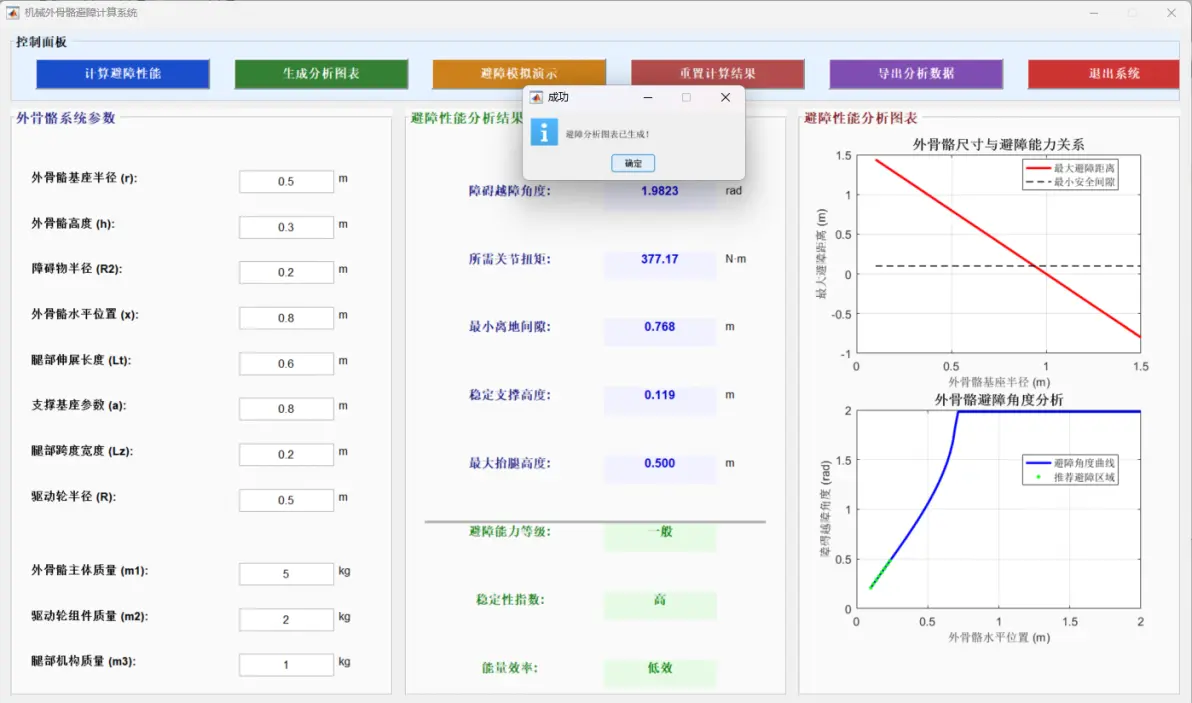Click 导出分析数据 purple button

(x=915, y=74)
